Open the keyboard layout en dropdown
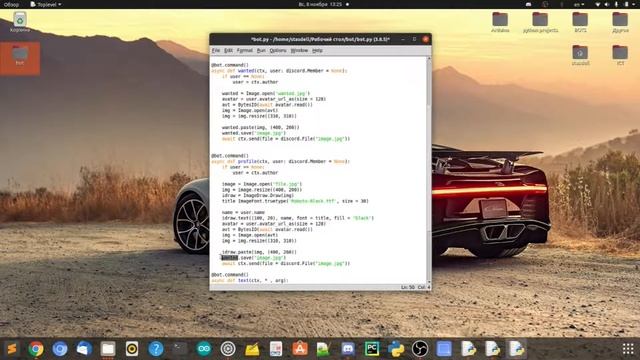The width and height of the screenshot is (640, 360). pyautogui.click(x=579, y=4)
